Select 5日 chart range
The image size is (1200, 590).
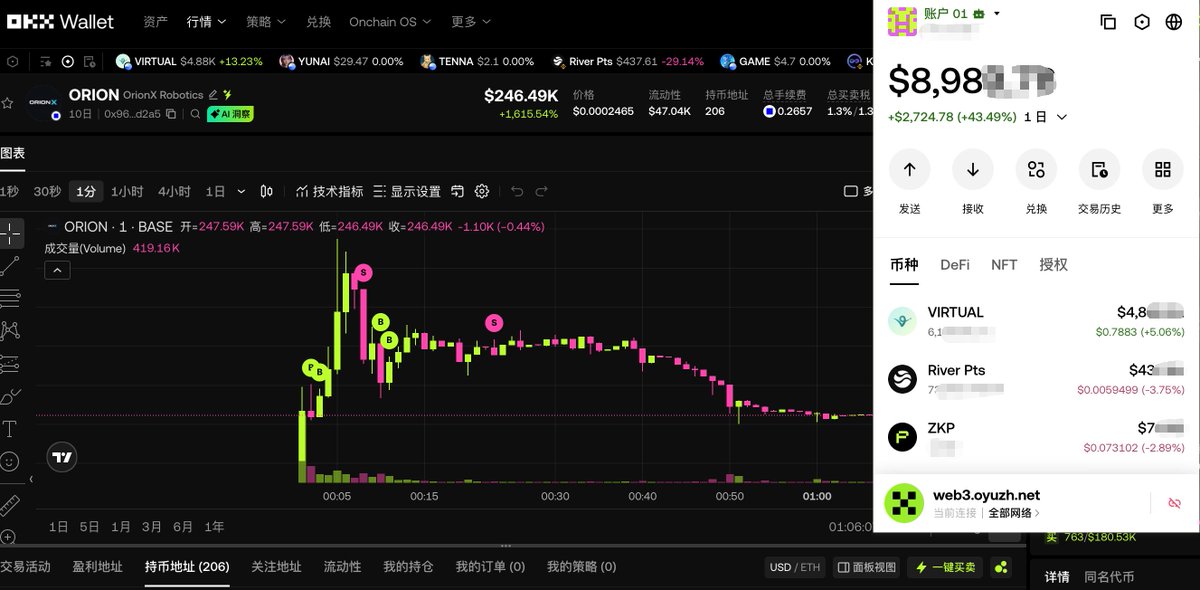(90, 527)
